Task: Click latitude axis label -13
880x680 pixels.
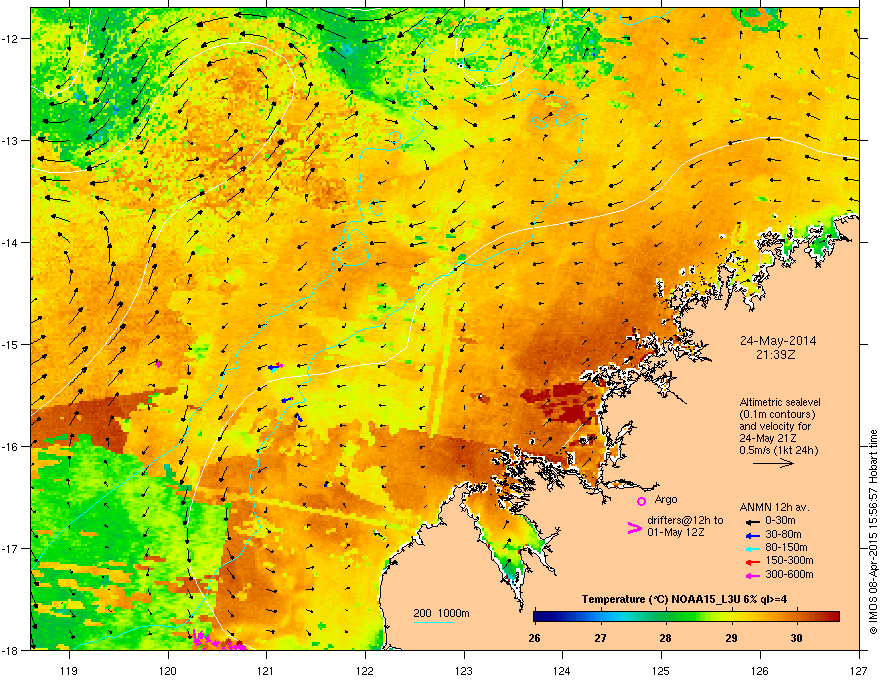Action: (10, 140)
